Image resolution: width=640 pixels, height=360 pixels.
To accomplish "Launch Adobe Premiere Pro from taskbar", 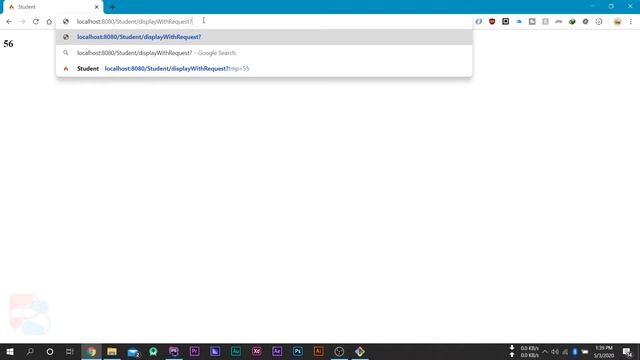I will pos(194,351).
